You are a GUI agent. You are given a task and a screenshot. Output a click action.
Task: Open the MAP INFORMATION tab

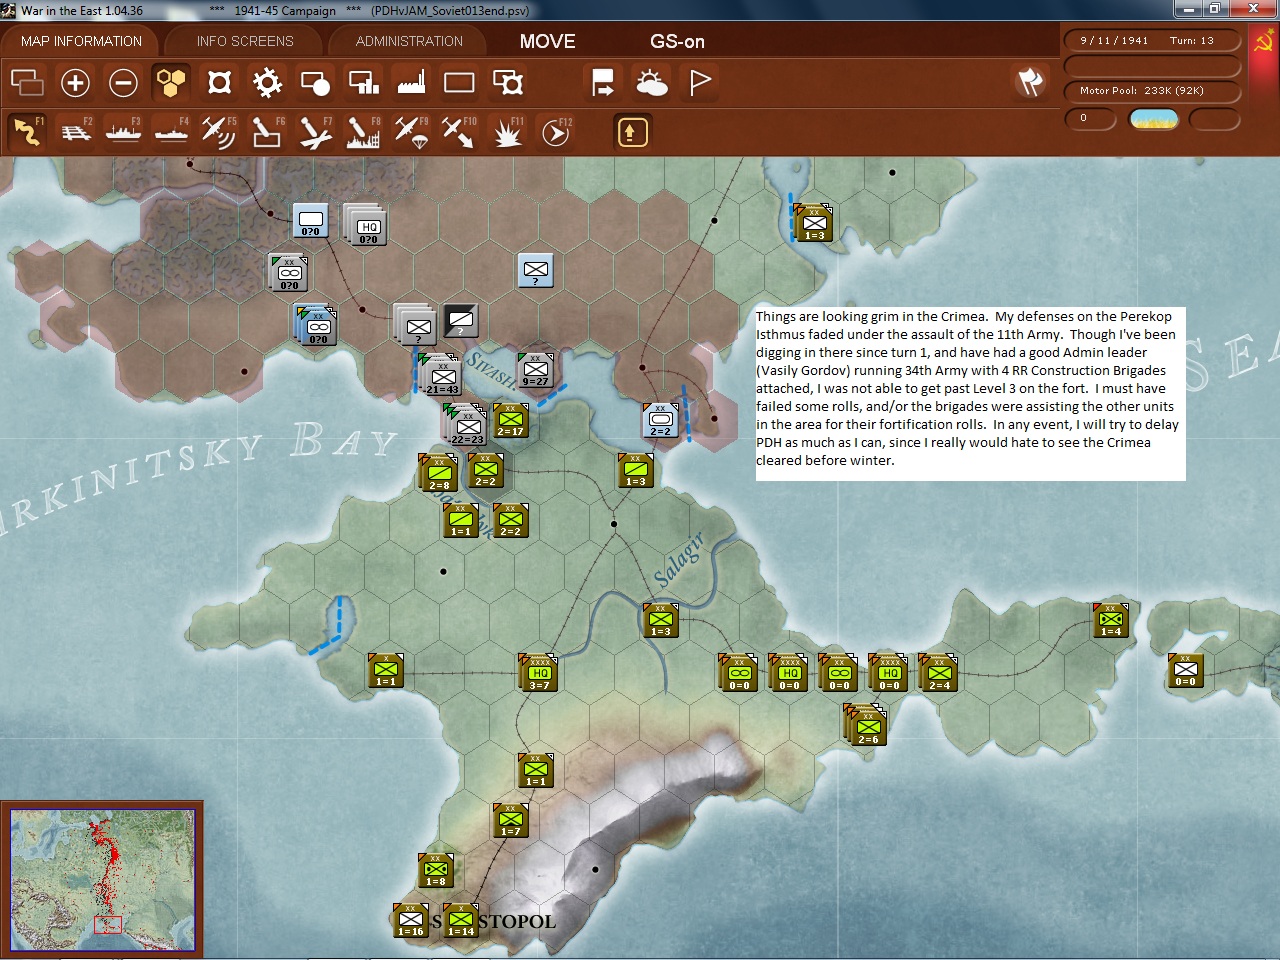point(81,41)
